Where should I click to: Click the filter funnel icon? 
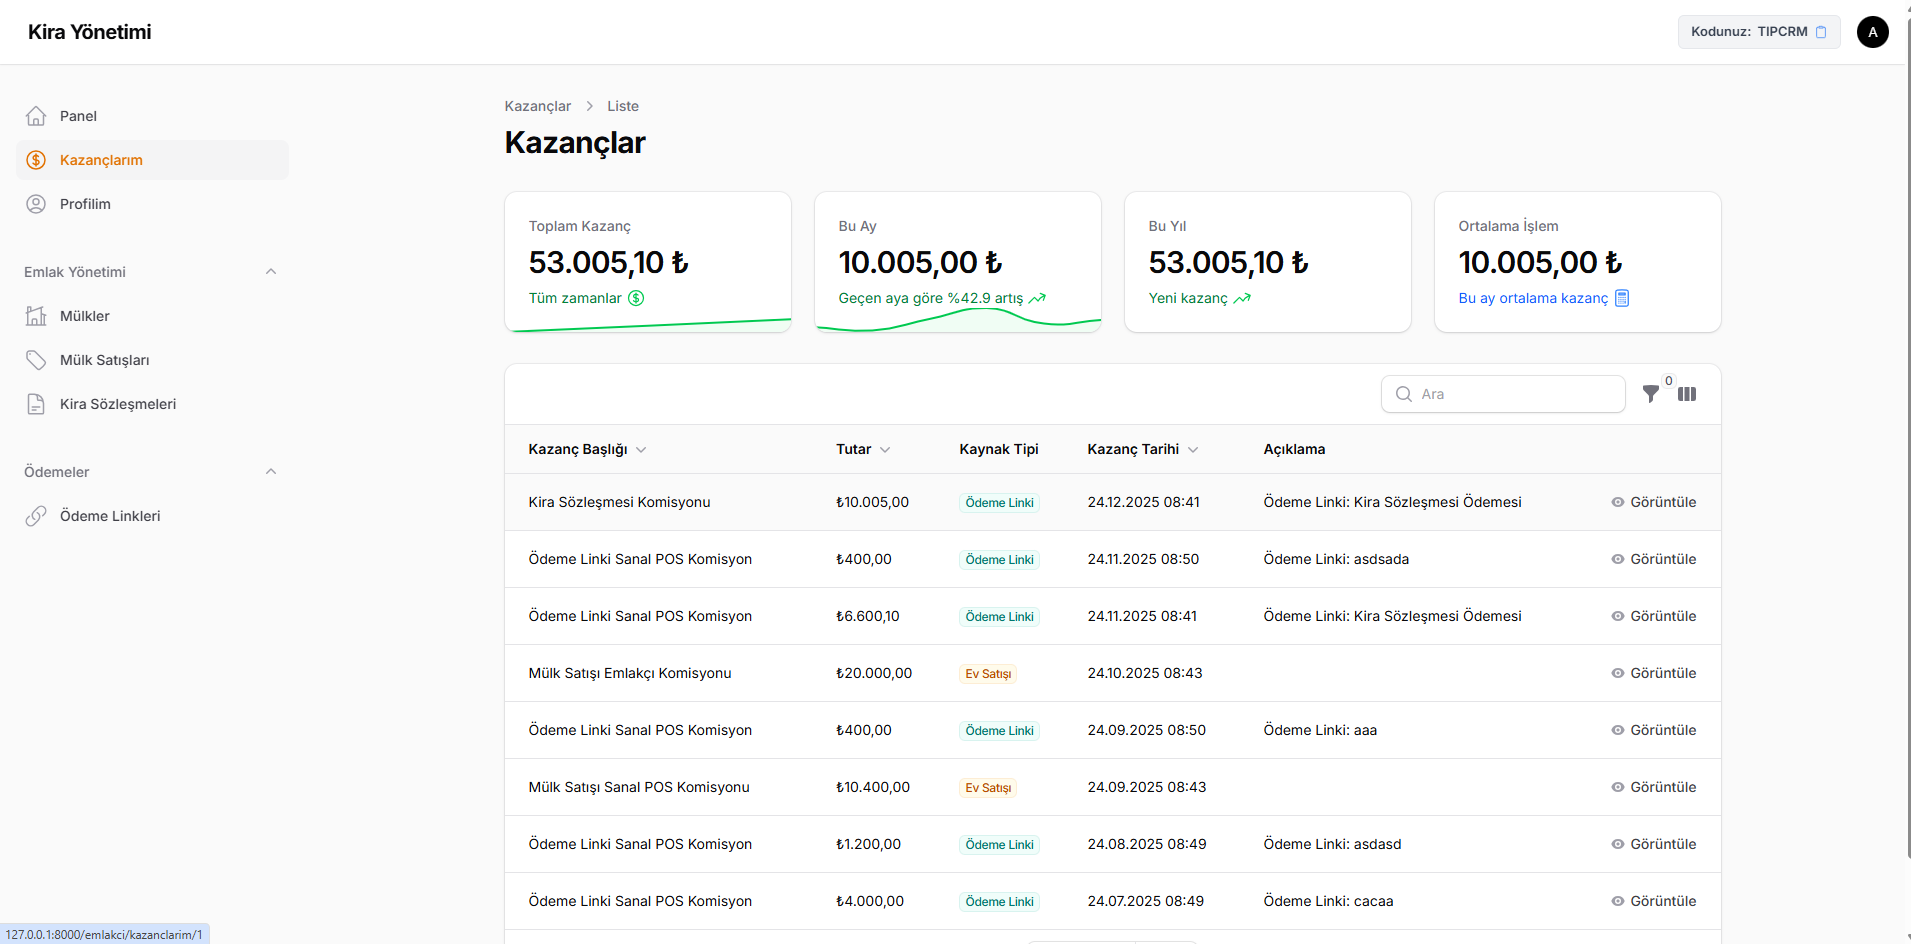(1651, 394)
